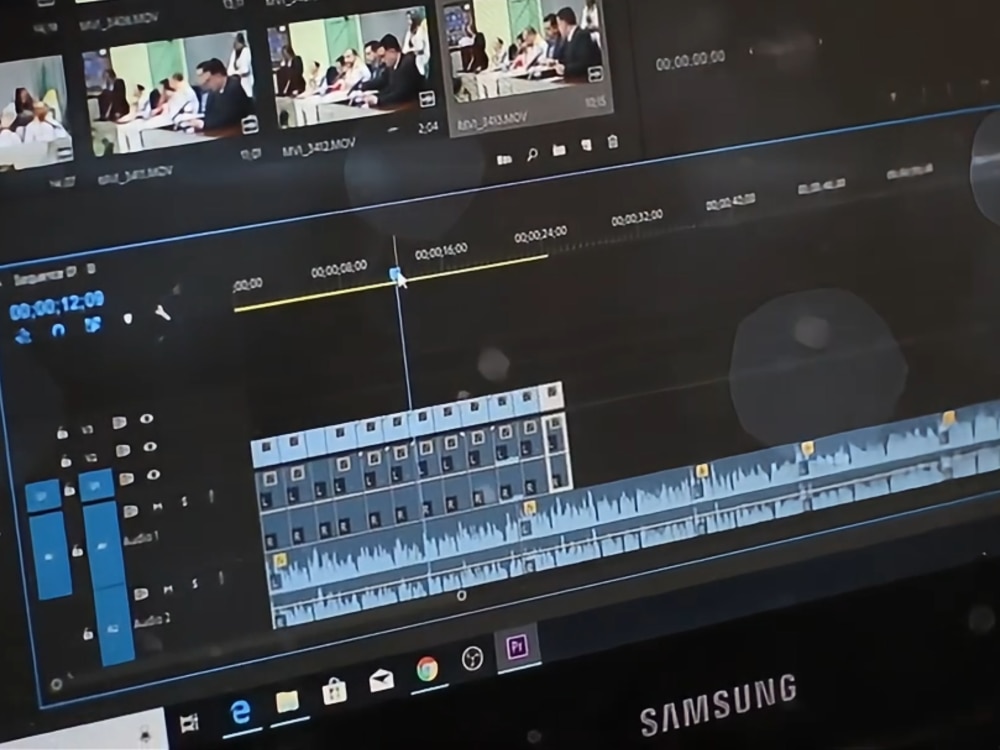Toggle eye visibility of top video track
Image resolution: width=1000 pixels, height=750 pixels.
pos(147,418)
